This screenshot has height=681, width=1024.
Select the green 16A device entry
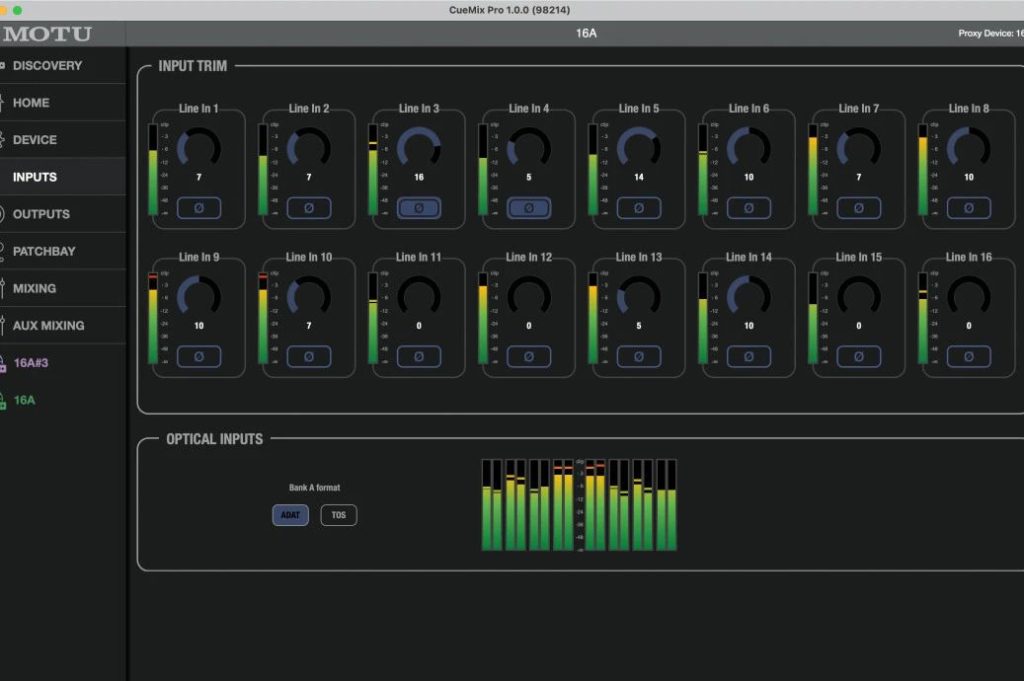click(24, 400)
